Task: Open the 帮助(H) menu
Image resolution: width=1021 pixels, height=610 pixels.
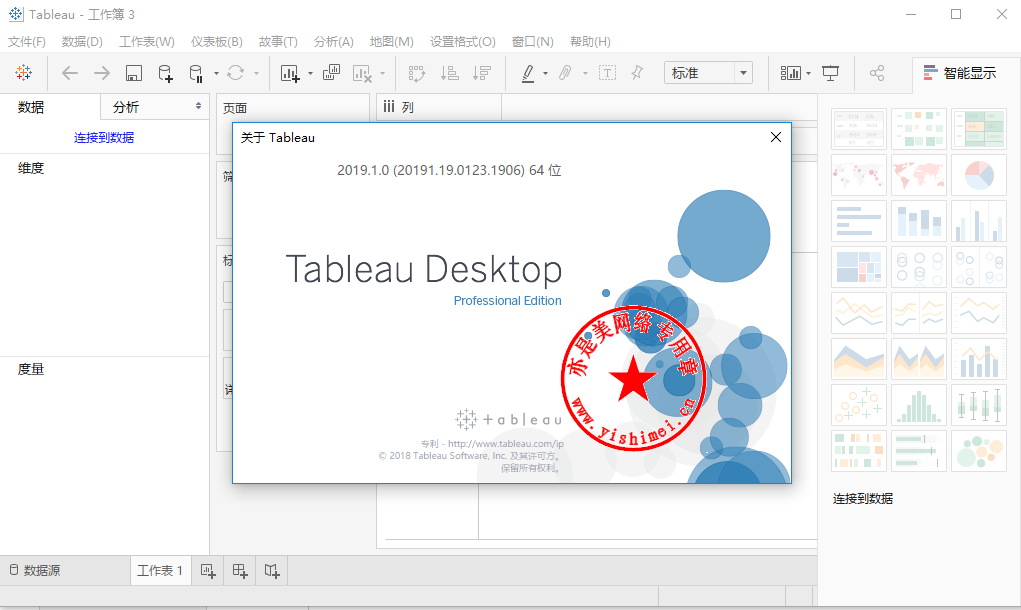Action: point(590,42)
